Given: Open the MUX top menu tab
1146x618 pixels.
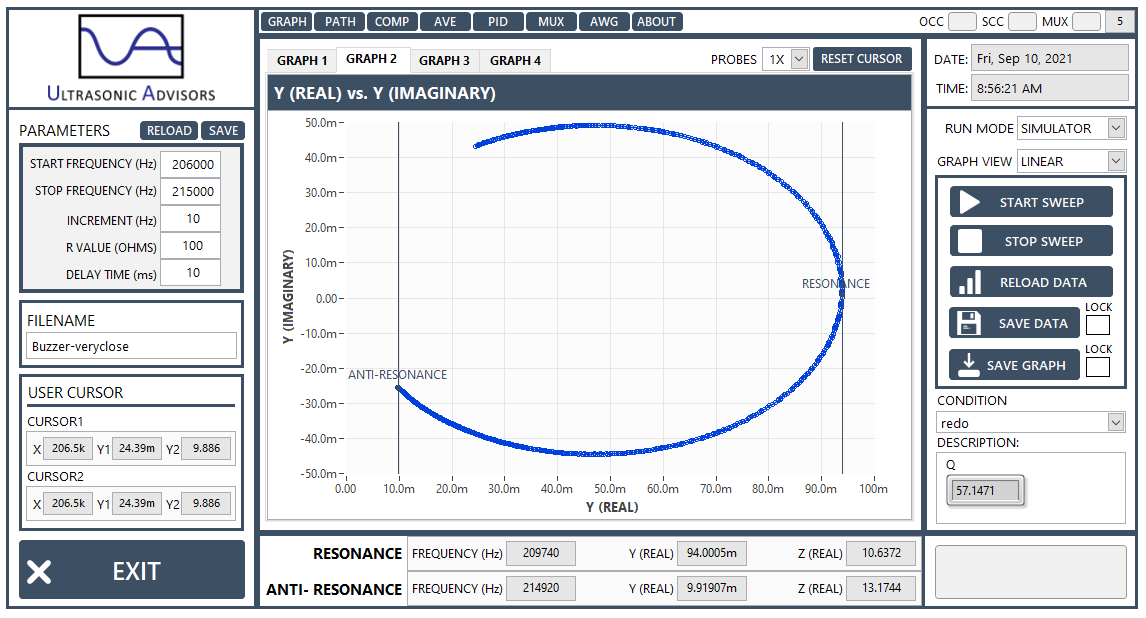Looking at the screenshot, I should [551, 22].
